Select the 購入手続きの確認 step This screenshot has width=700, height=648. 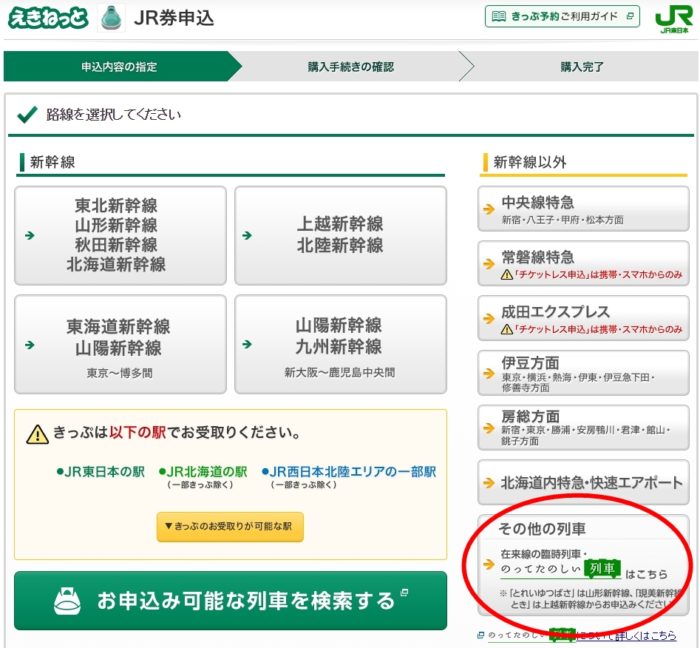pos(350,66)
